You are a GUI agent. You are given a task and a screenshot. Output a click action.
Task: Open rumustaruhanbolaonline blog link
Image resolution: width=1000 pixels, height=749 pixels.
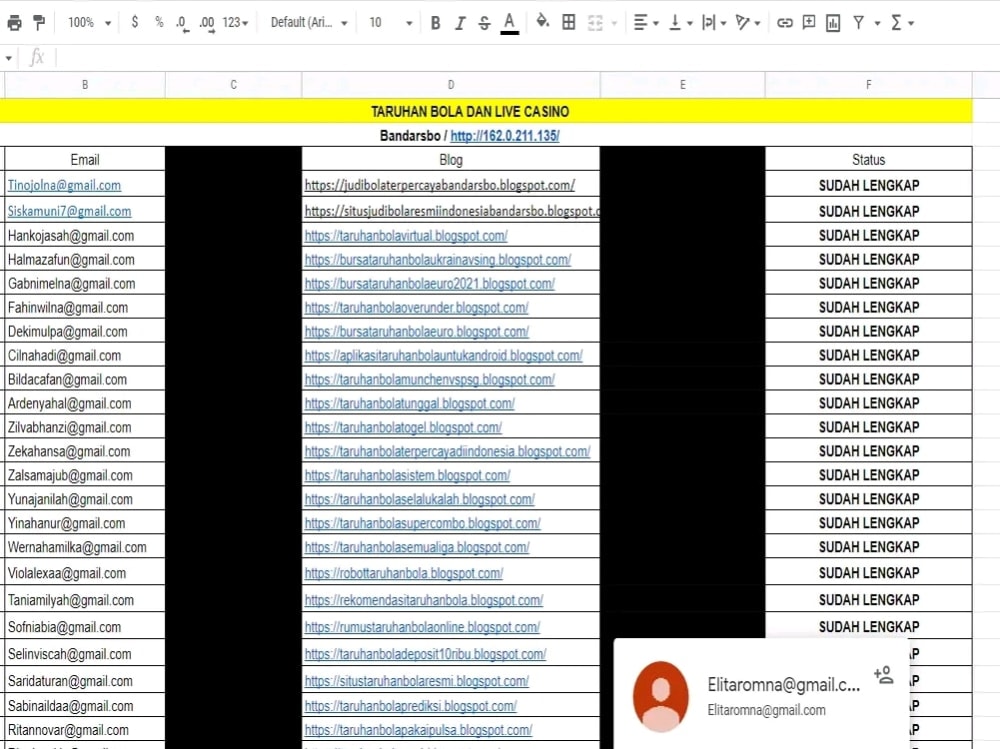(422, 627)
